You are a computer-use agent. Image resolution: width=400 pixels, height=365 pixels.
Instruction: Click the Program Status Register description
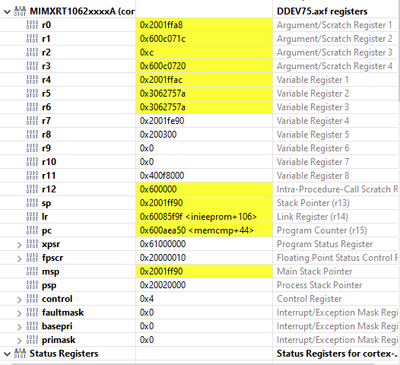325,244
